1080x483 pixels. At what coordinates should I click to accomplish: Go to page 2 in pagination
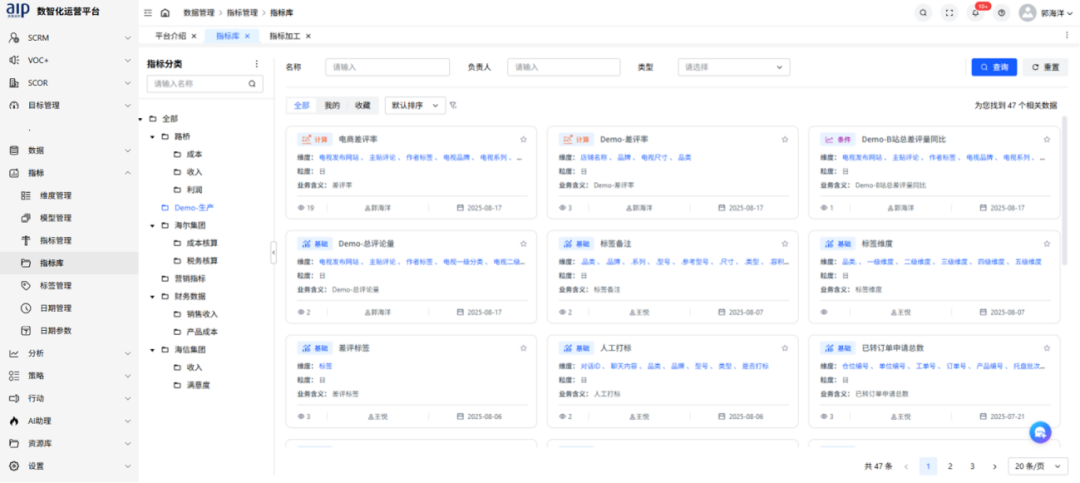950,466
